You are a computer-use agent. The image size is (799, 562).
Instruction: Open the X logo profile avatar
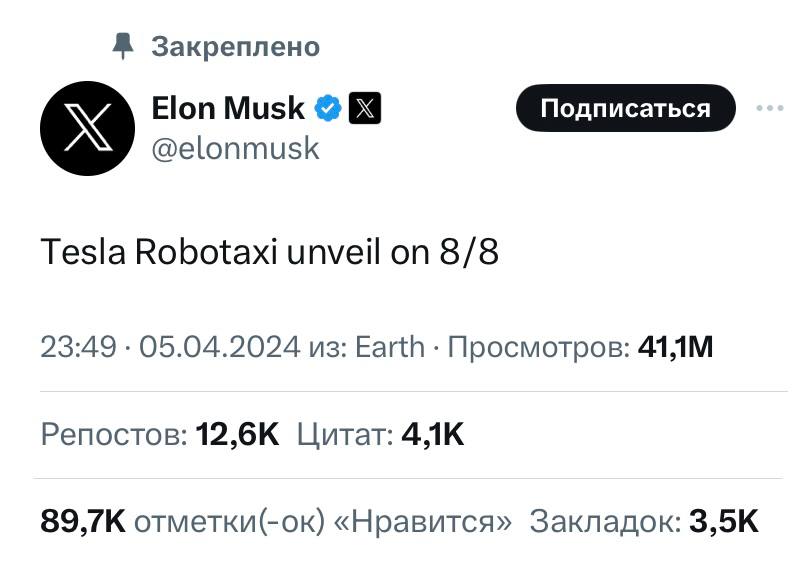point(87,128)
